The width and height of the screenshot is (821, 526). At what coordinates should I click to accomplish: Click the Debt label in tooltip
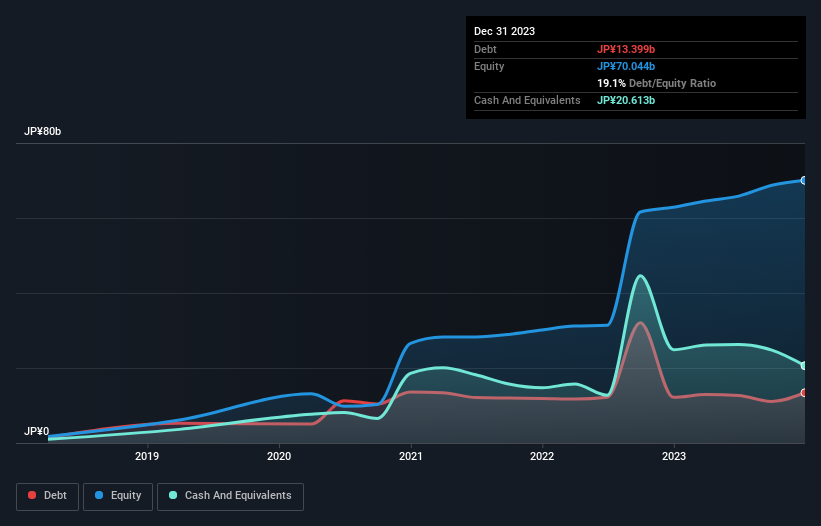click(x=485, y=49)
